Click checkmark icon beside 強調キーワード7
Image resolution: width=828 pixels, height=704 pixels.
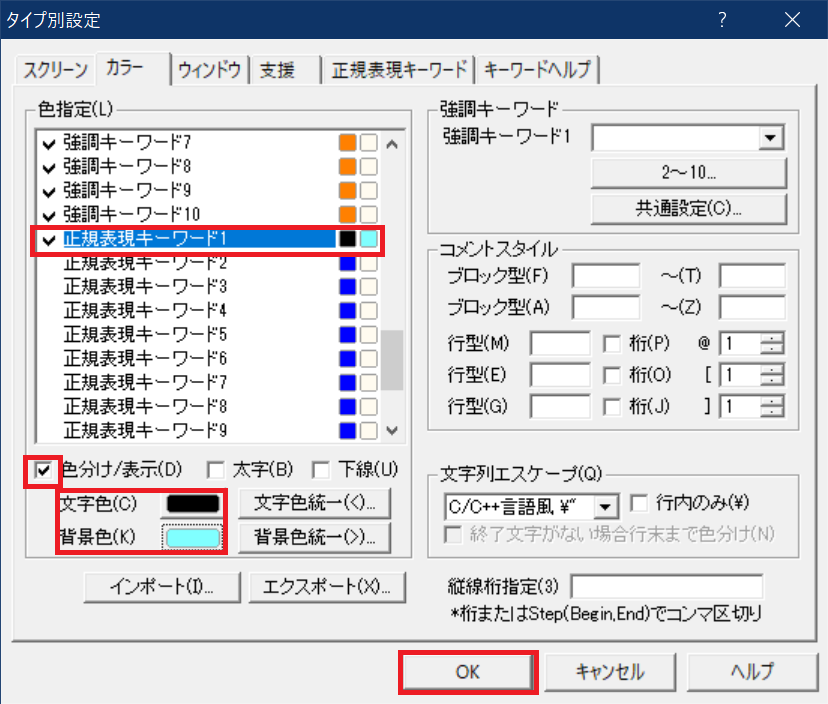49,142
